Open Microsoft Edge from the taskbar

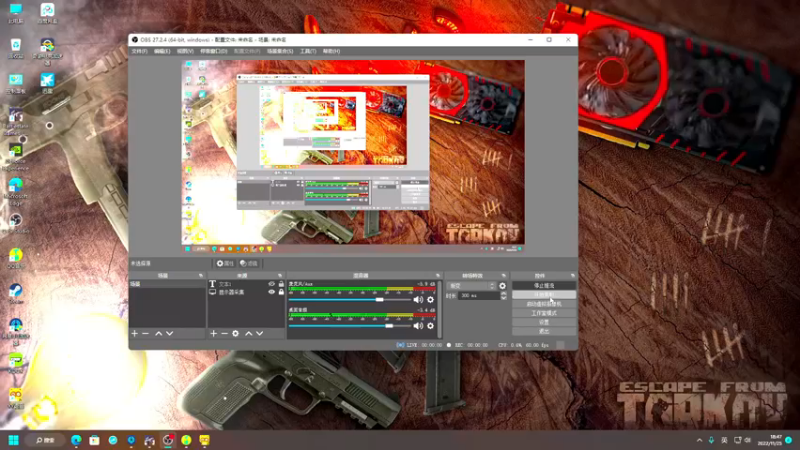click(76, 440)
